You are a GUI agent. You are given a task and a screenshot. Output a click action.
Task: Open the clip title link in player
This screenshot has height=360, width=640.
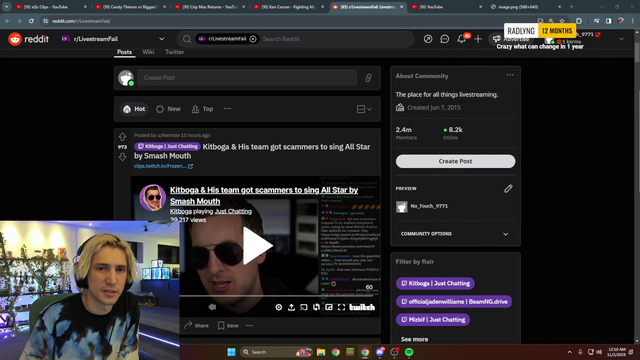(x=264, y=196)
